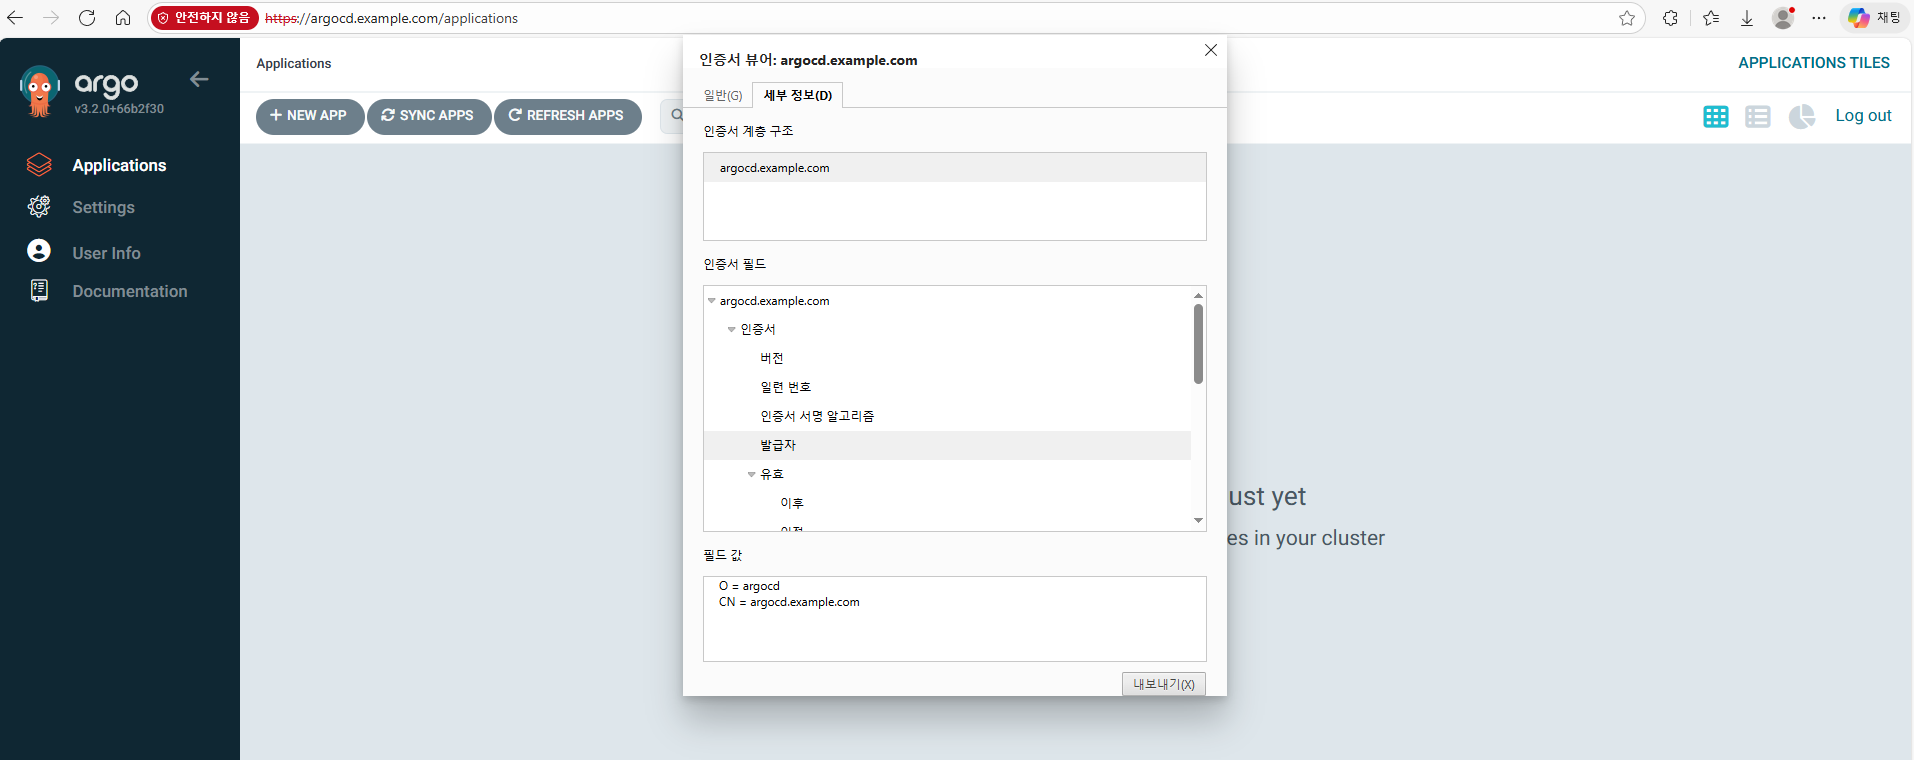
Task: Click the browser address bar URL
Action: (391, 18)
